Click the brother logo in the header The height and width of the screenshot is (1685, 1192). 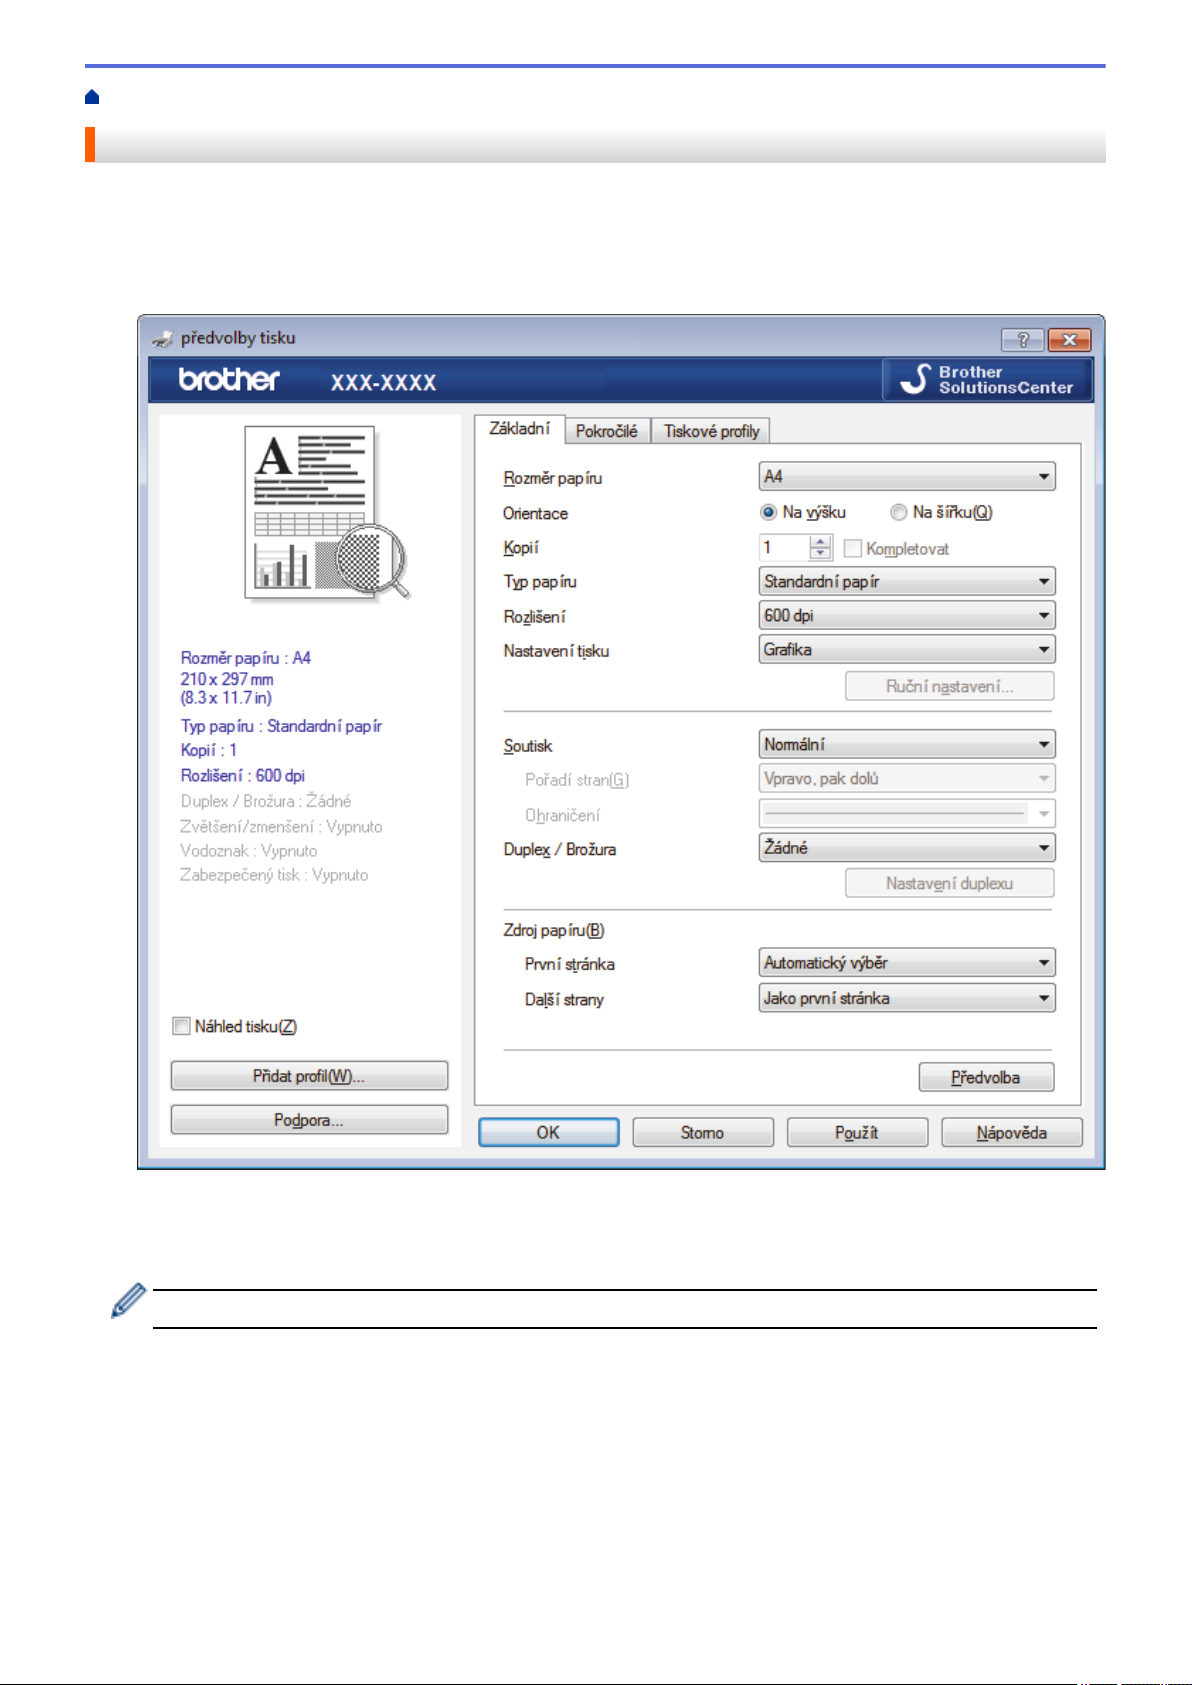click(229, 380)
